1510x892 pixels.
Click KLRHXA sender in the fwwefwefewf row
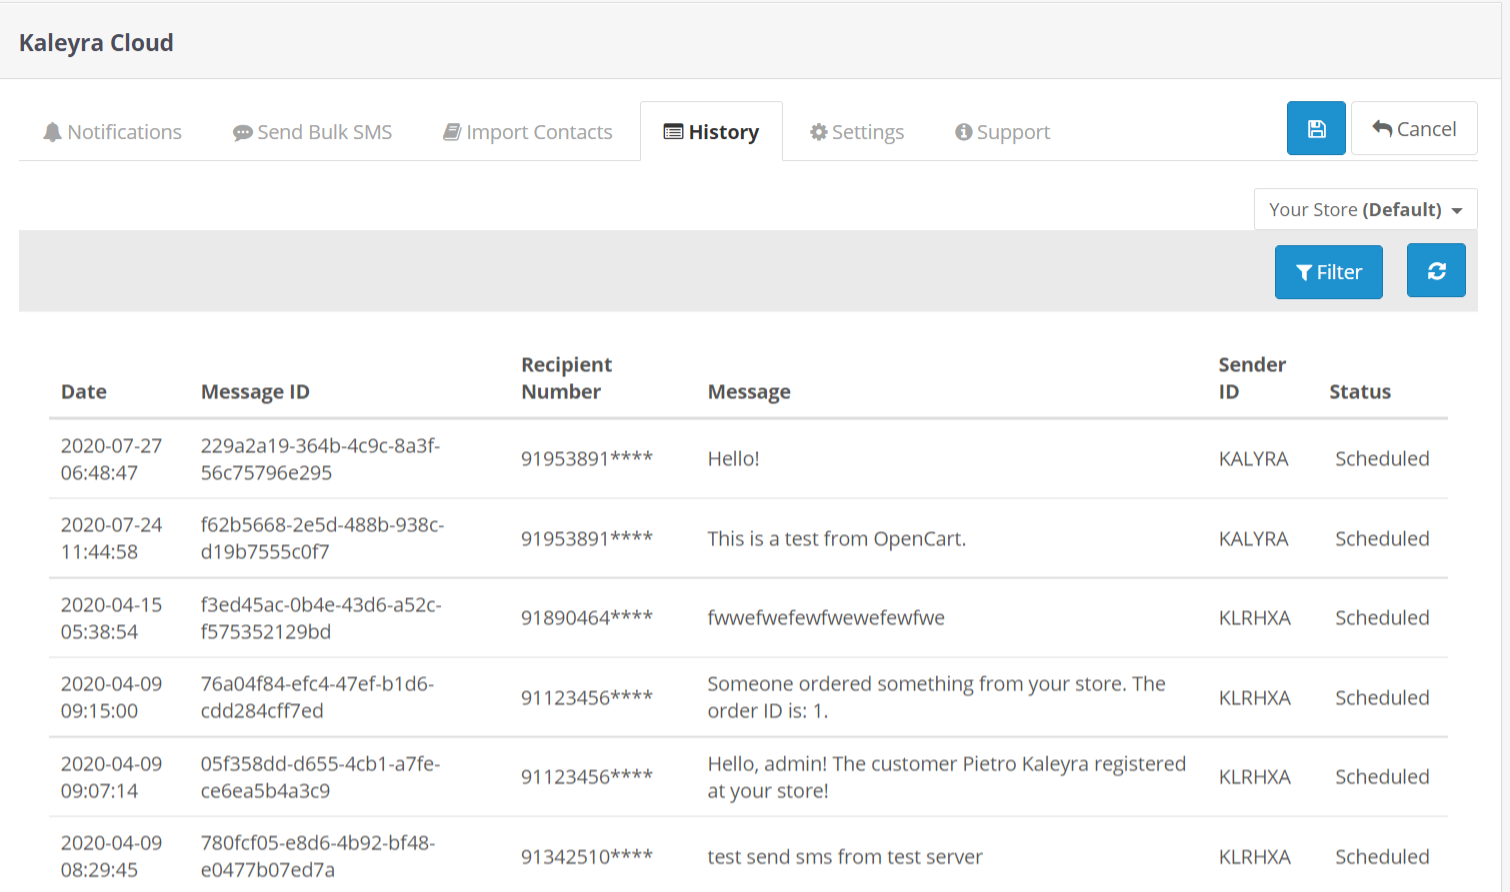pyautogui.click(x=1254, y=618)
